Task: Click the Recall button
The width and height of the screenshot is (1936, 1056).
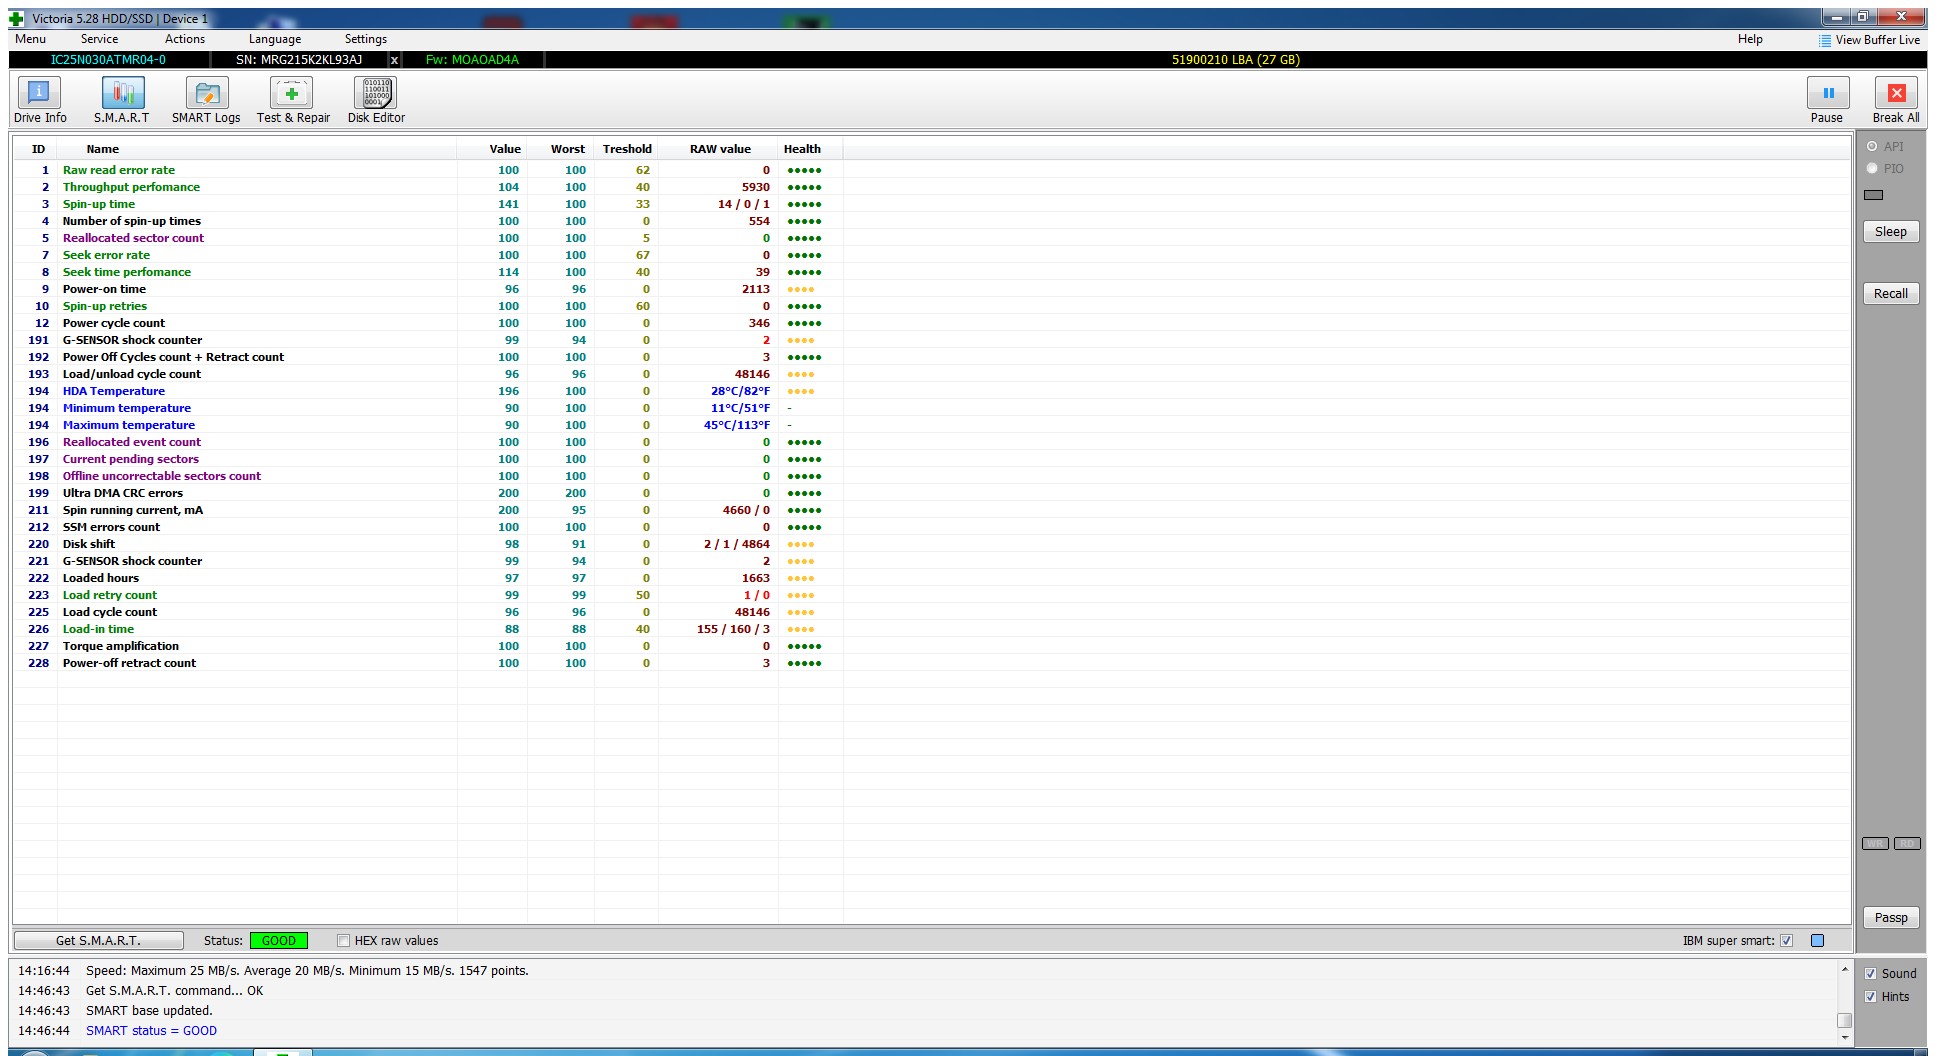Action: [1890, 293]
